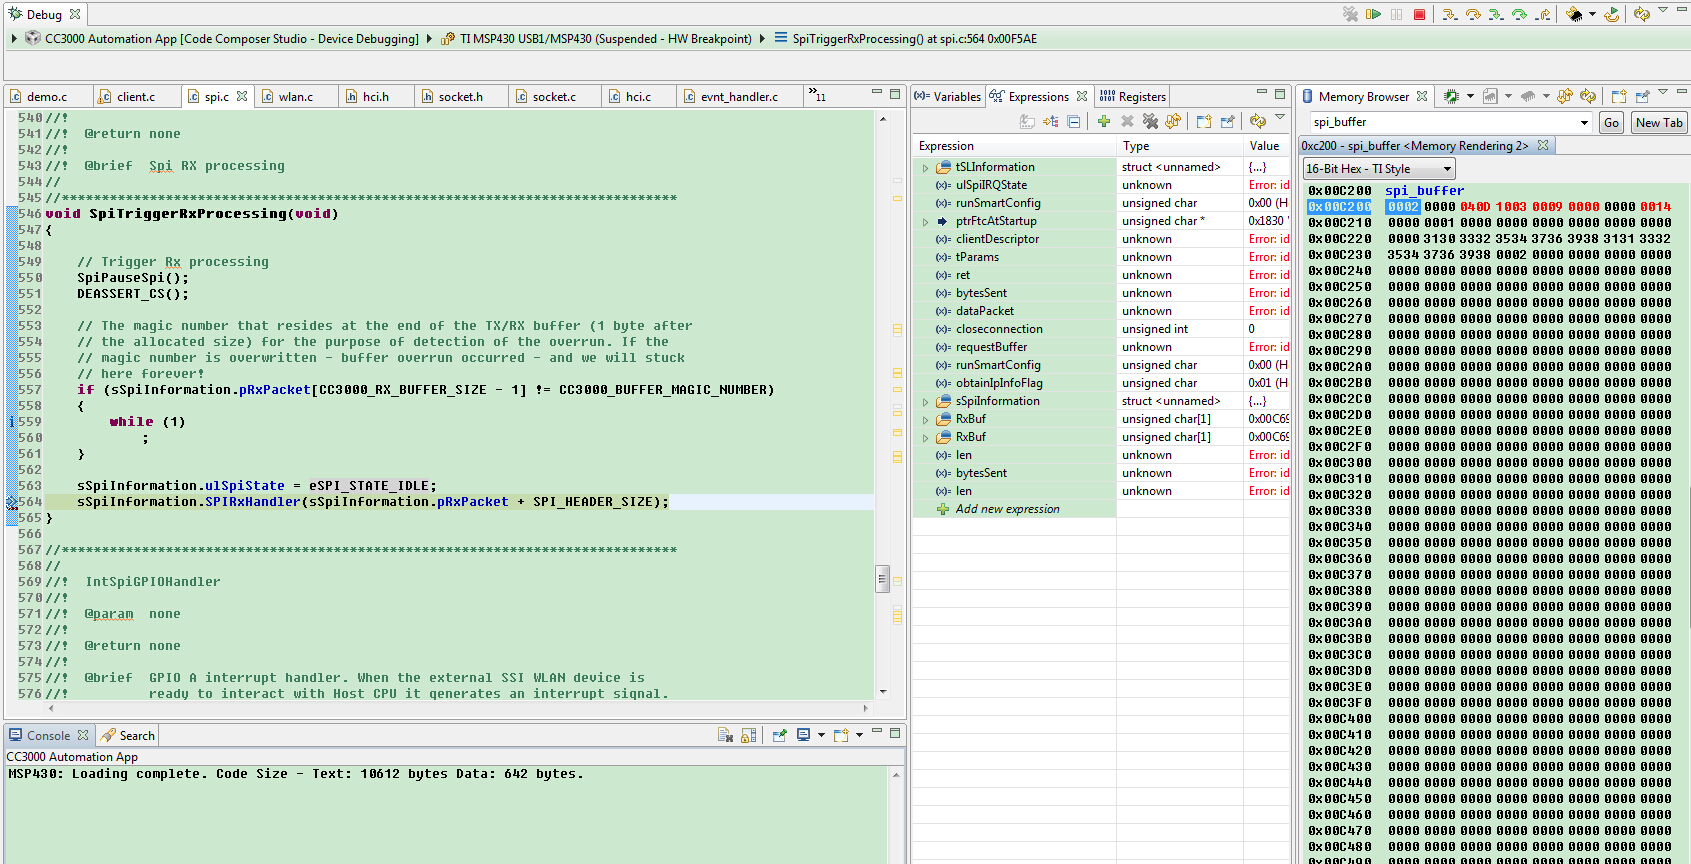Click the New Tab button
The image size is (1691, 864).
click(1659, 122)
